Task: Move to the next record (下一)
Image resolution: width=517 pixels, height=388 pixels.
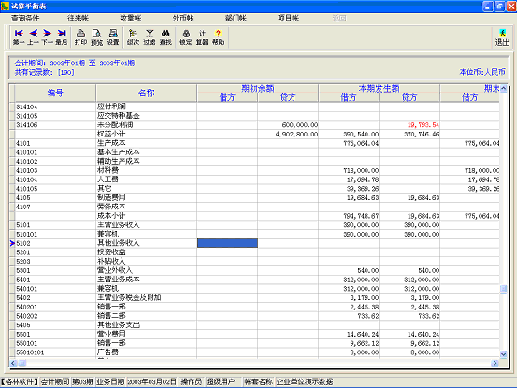Action: 47,37
